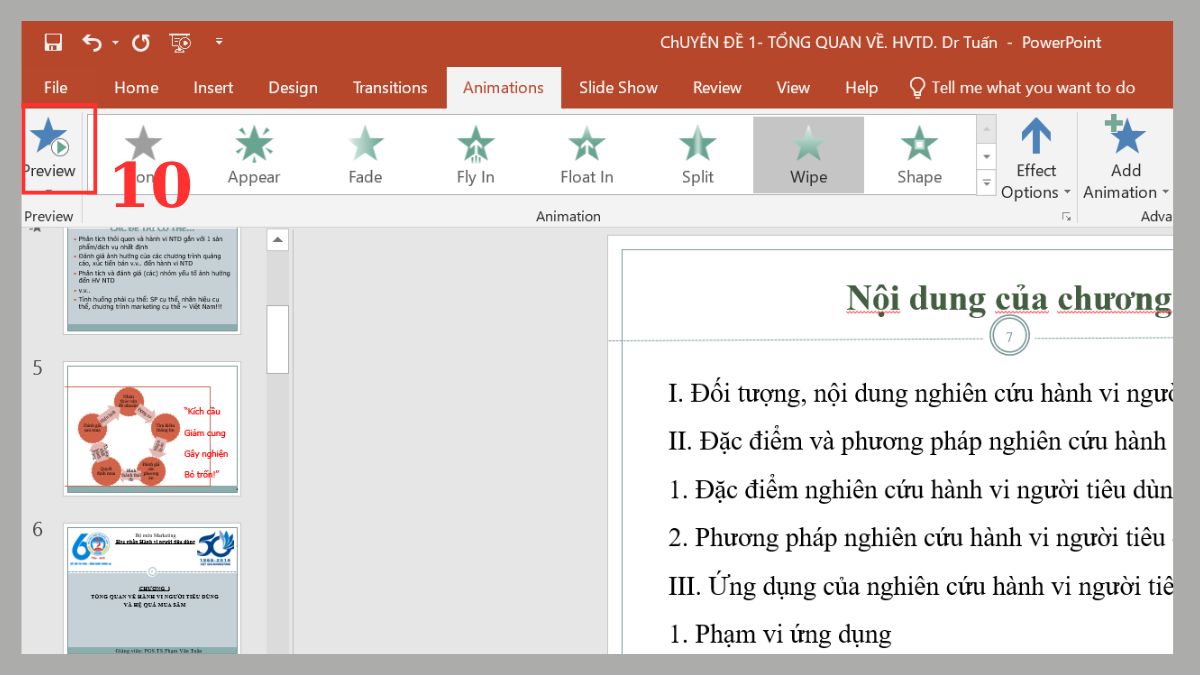Apply the Appear animation
This screenshot has width=1200, height=675.
click(253, 155)
